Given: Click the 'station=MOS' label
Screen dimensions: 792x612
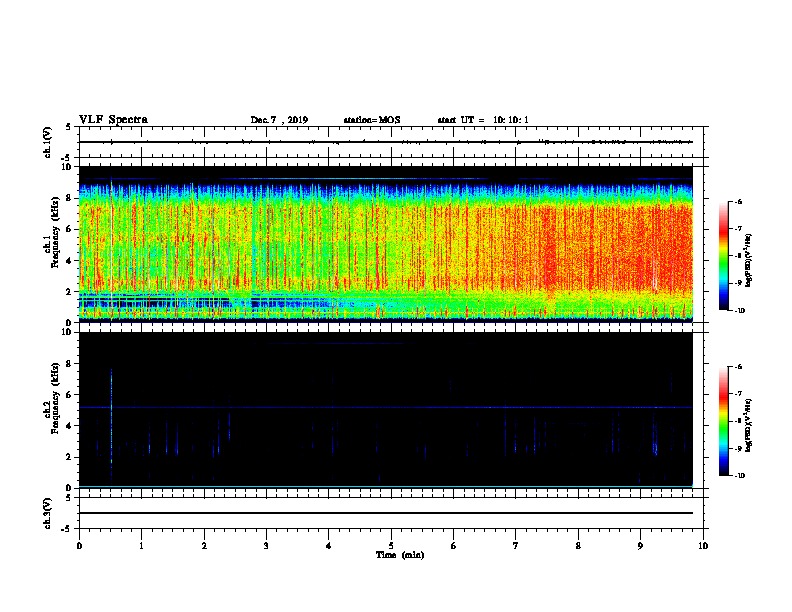Looking at the screenshot, I should tap(372, 120).
